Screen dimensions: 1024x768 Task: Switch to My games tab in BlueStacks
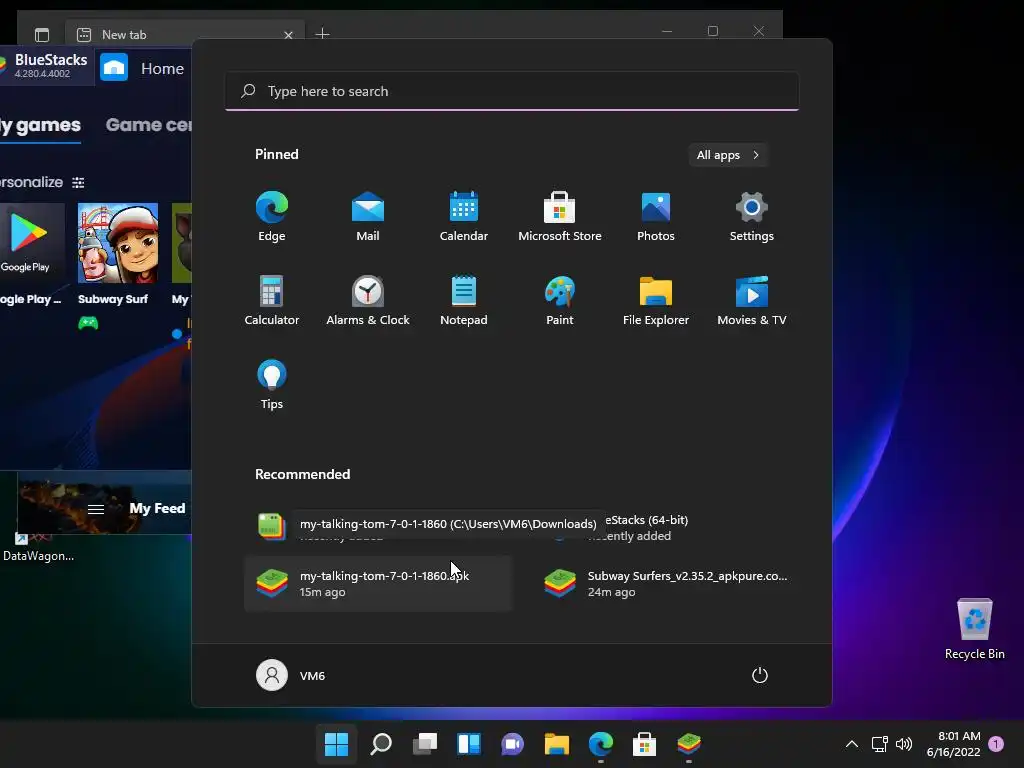tap(40, 125)
